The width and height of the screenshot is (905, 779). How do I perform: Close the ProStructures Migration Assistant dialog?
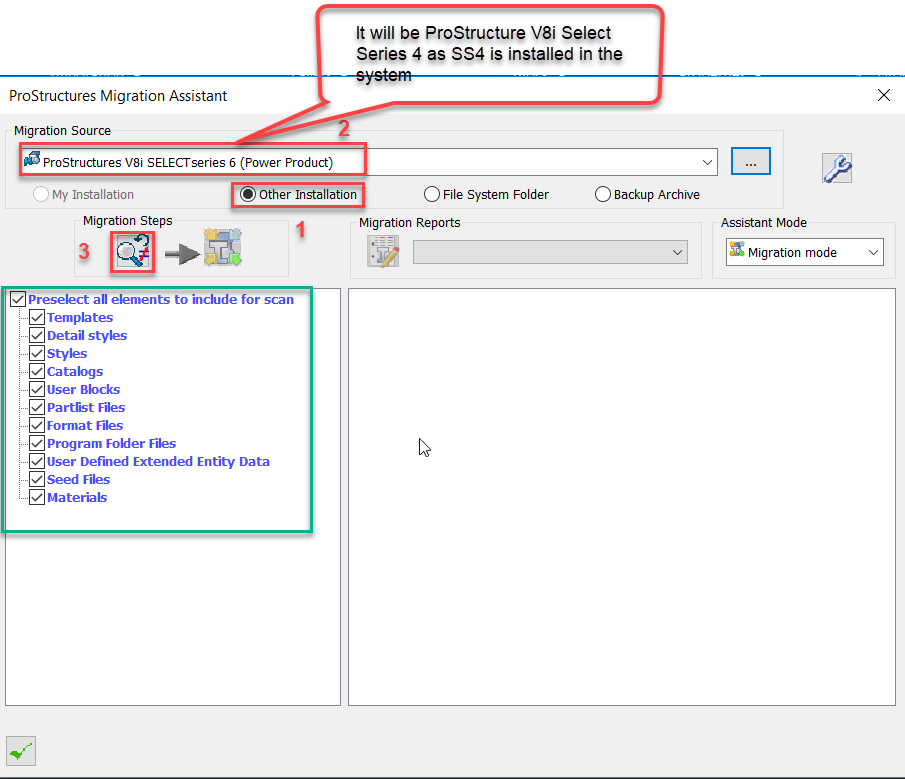(884, 95)
